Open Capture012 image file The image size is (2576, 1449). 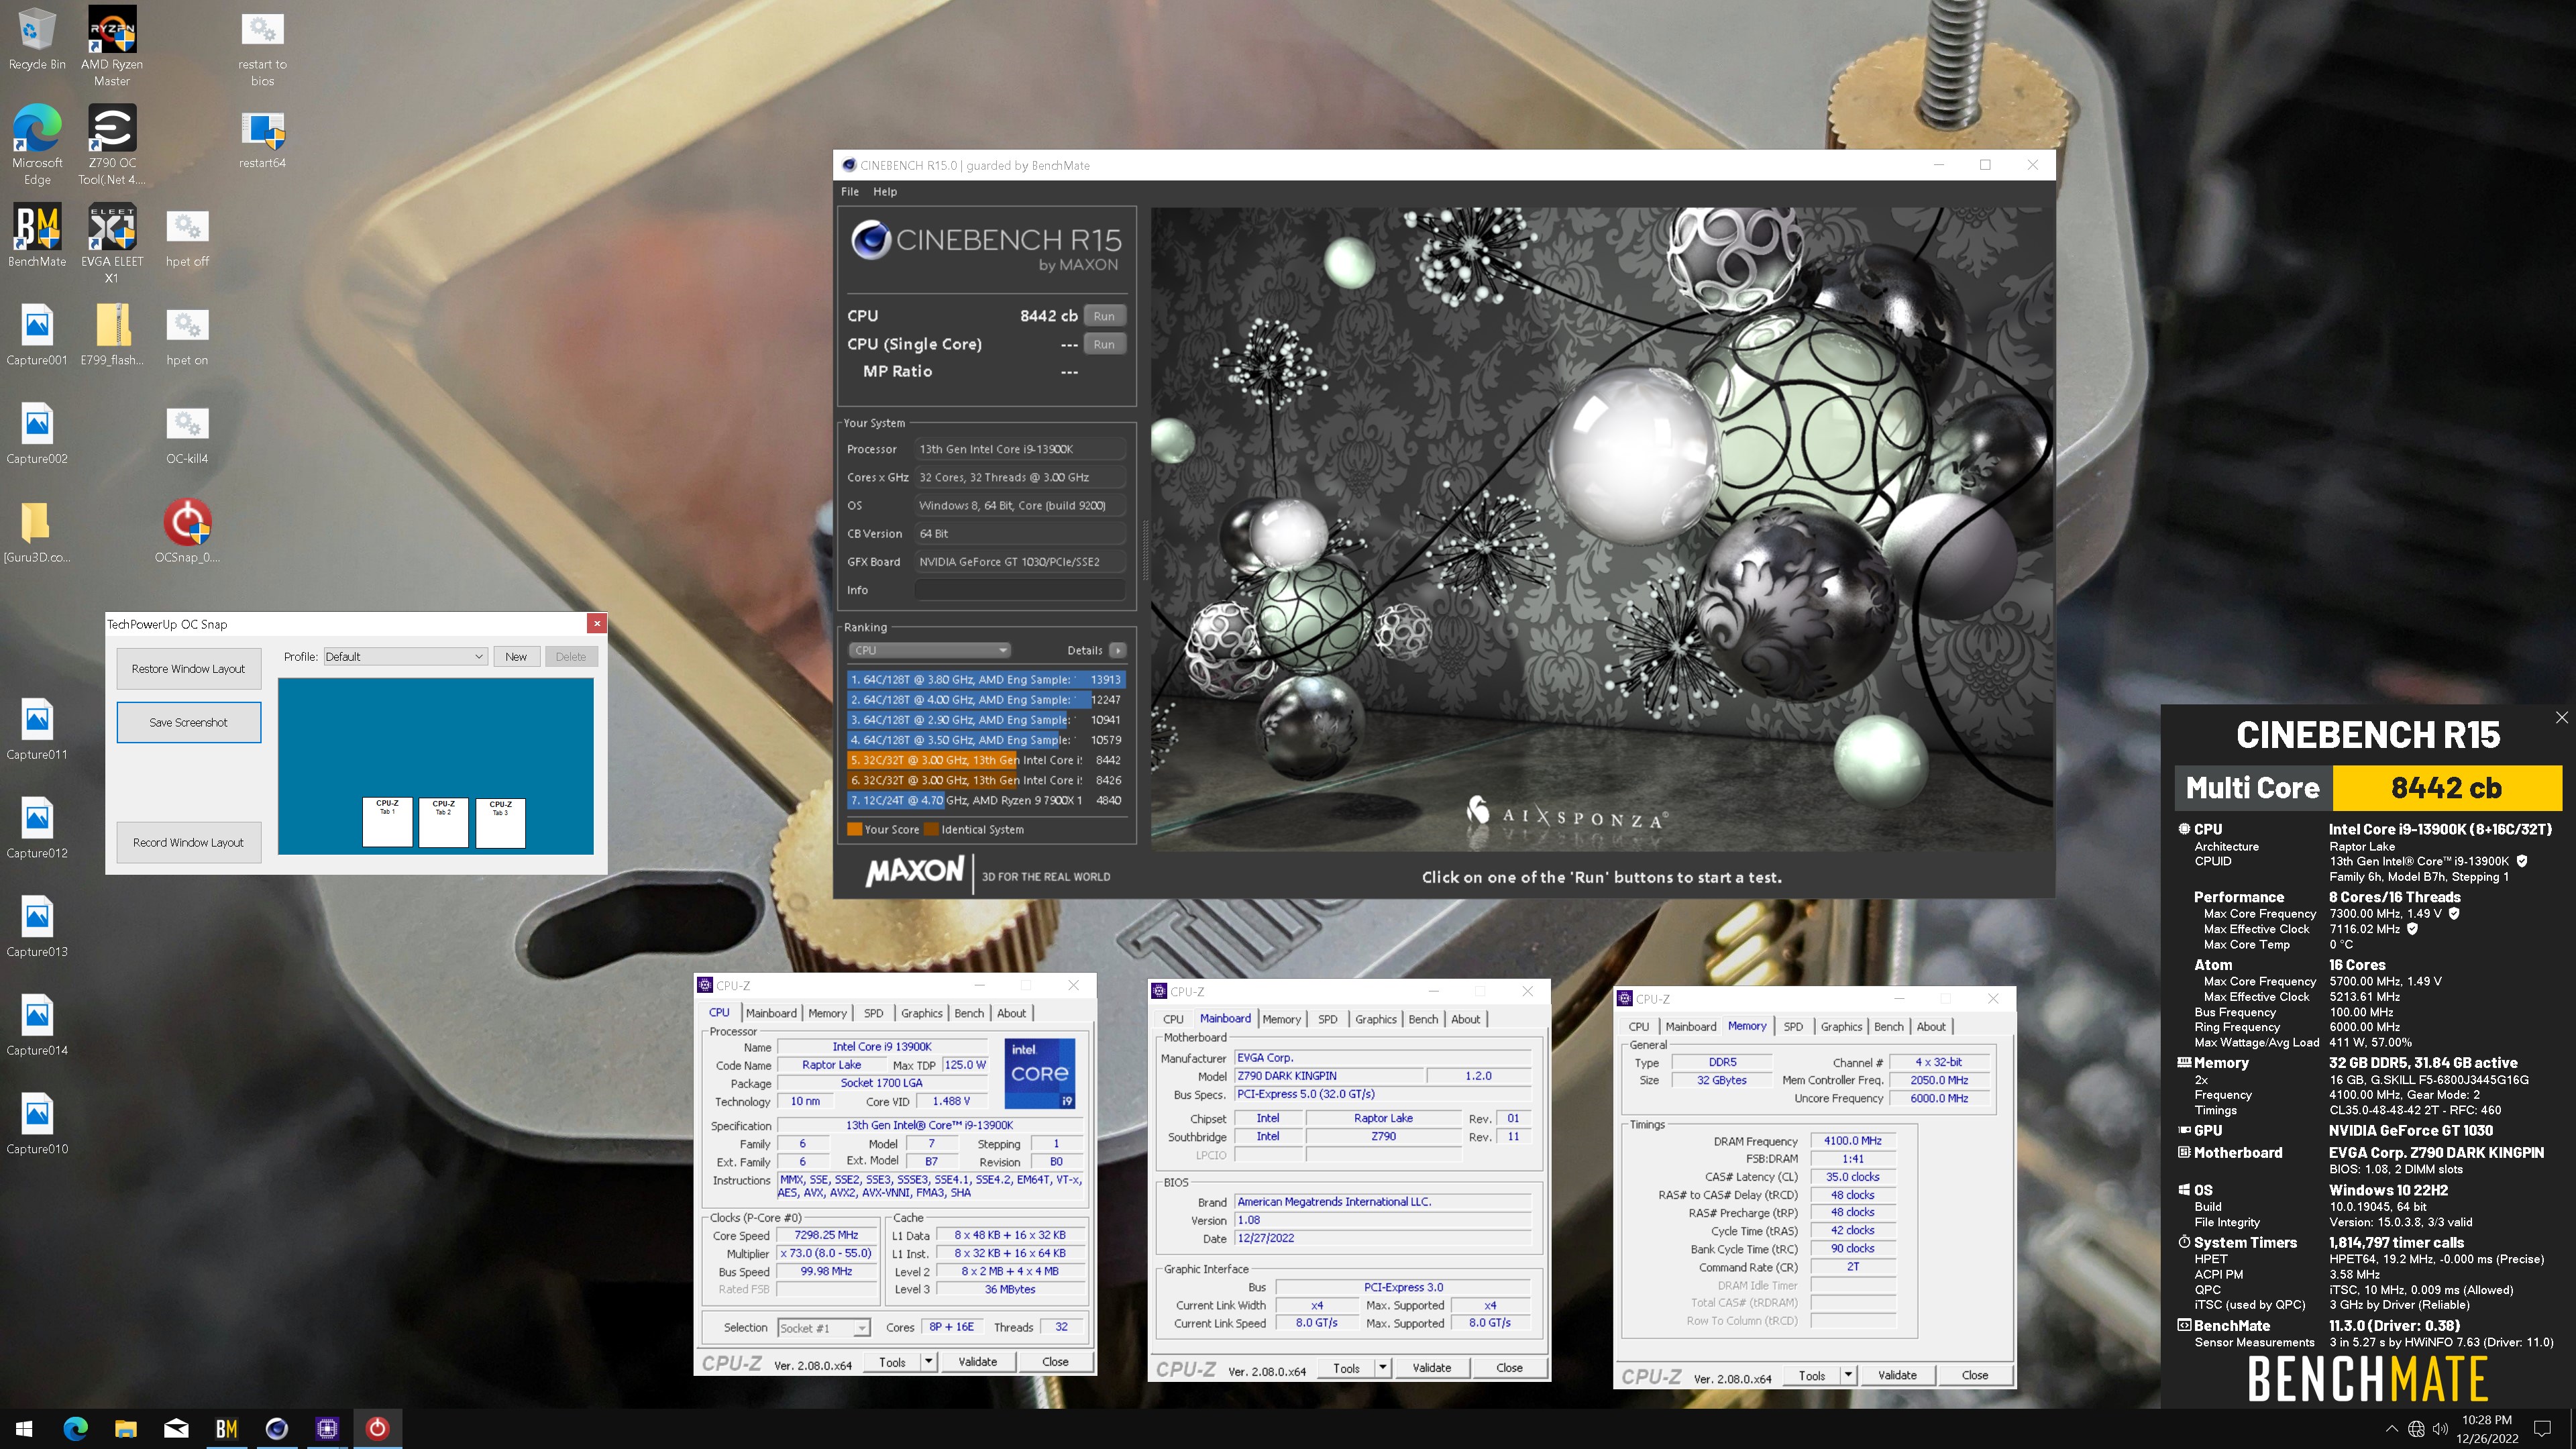point(37,828)
